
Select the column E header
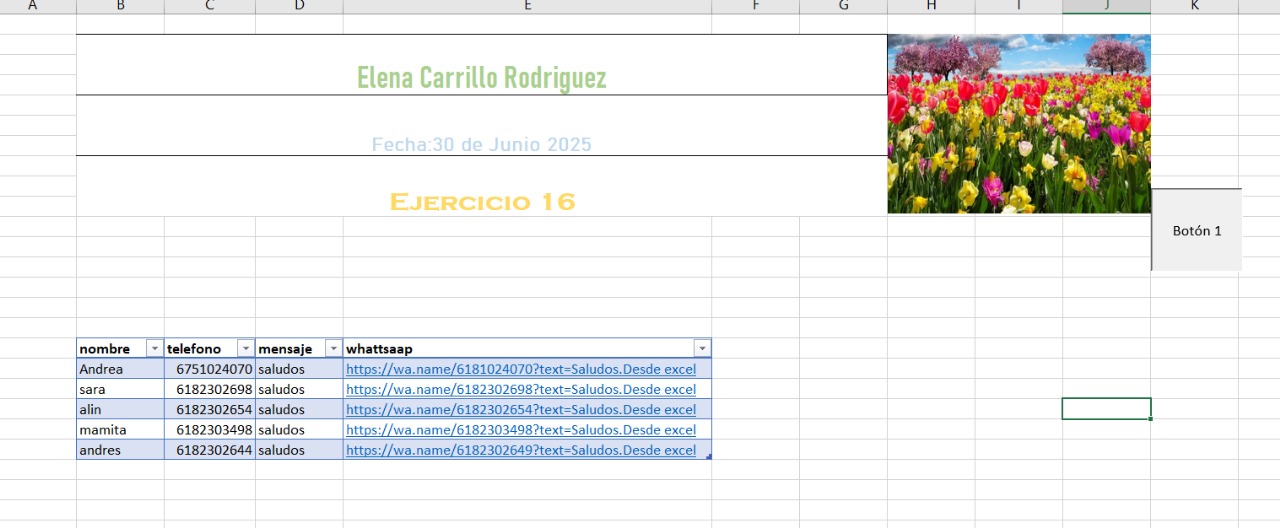point(527,6)
